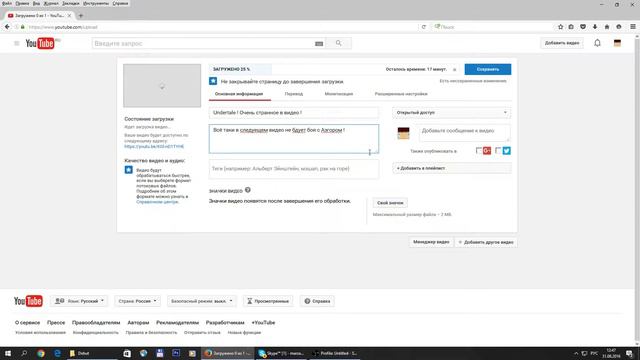
Task: Open the 'Журнал' menu in Firefox
Action: click(x=51, y=3)
